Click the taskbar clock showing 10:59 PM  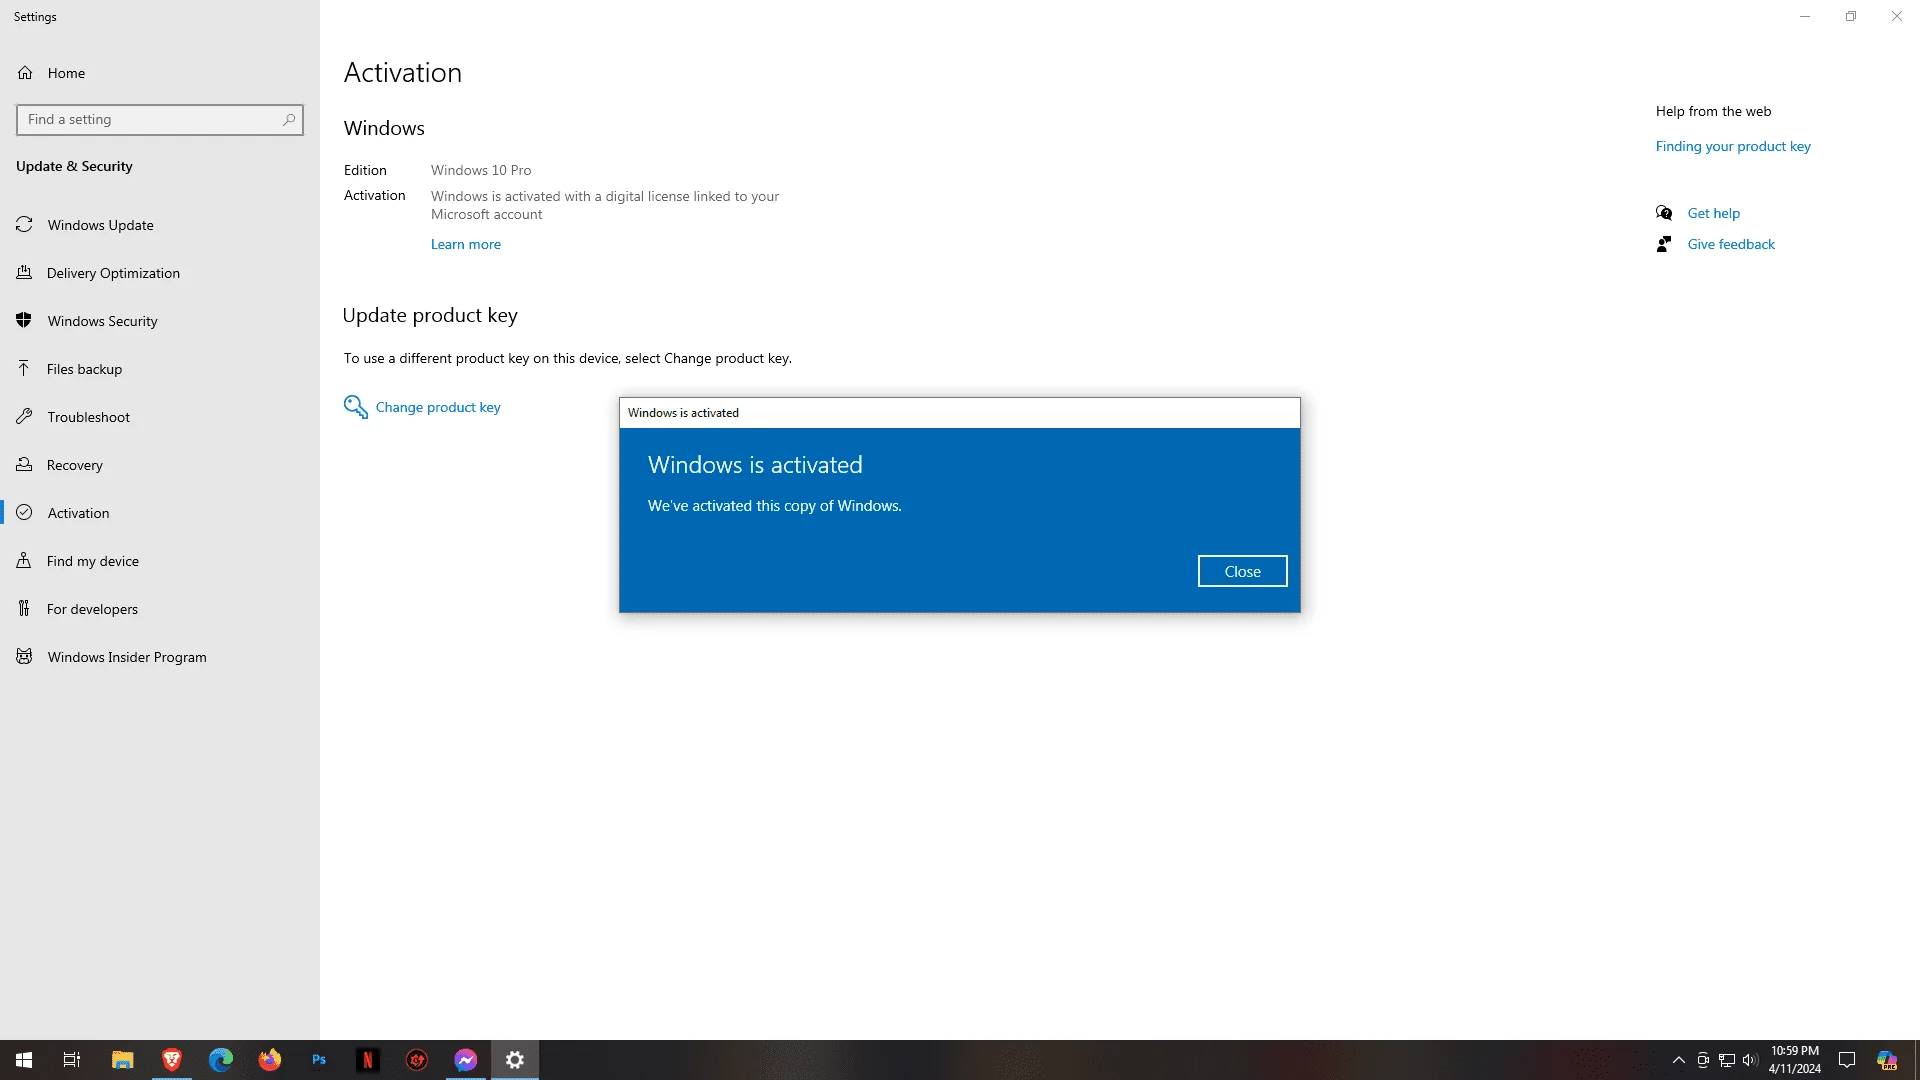[1795, 1060]
